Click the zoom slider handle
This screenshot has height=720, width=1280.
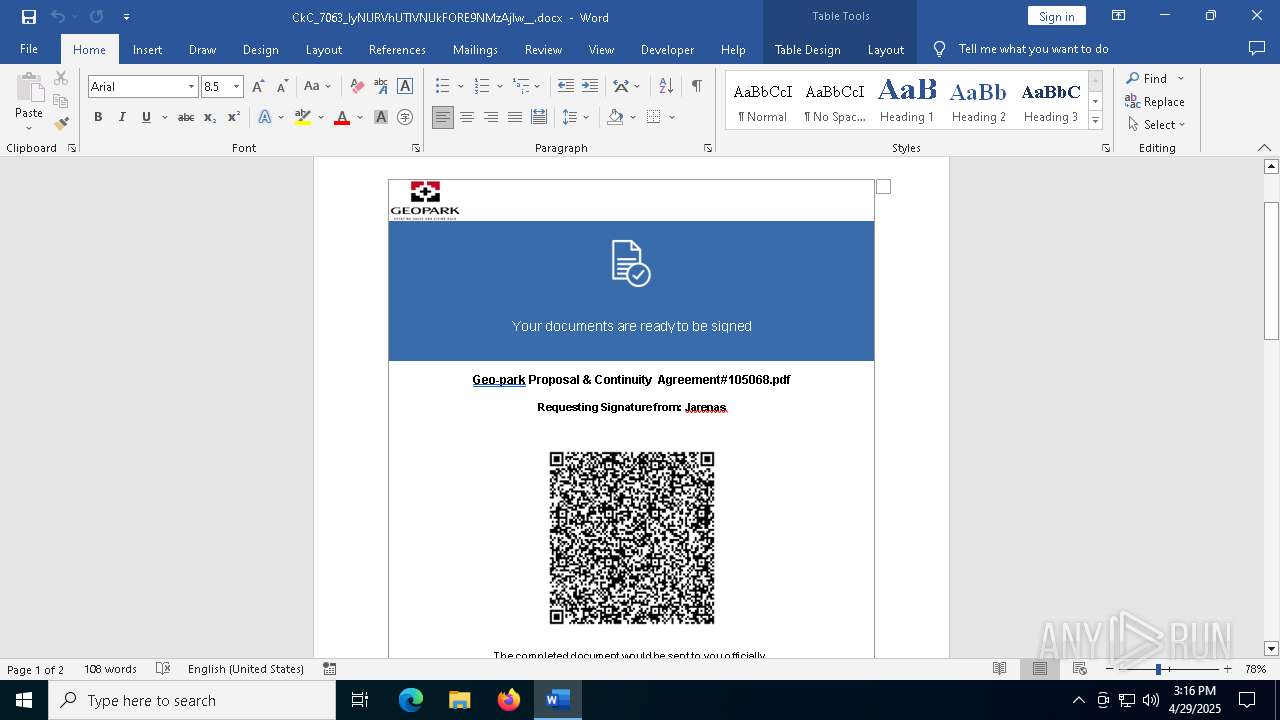(1158, 669)
